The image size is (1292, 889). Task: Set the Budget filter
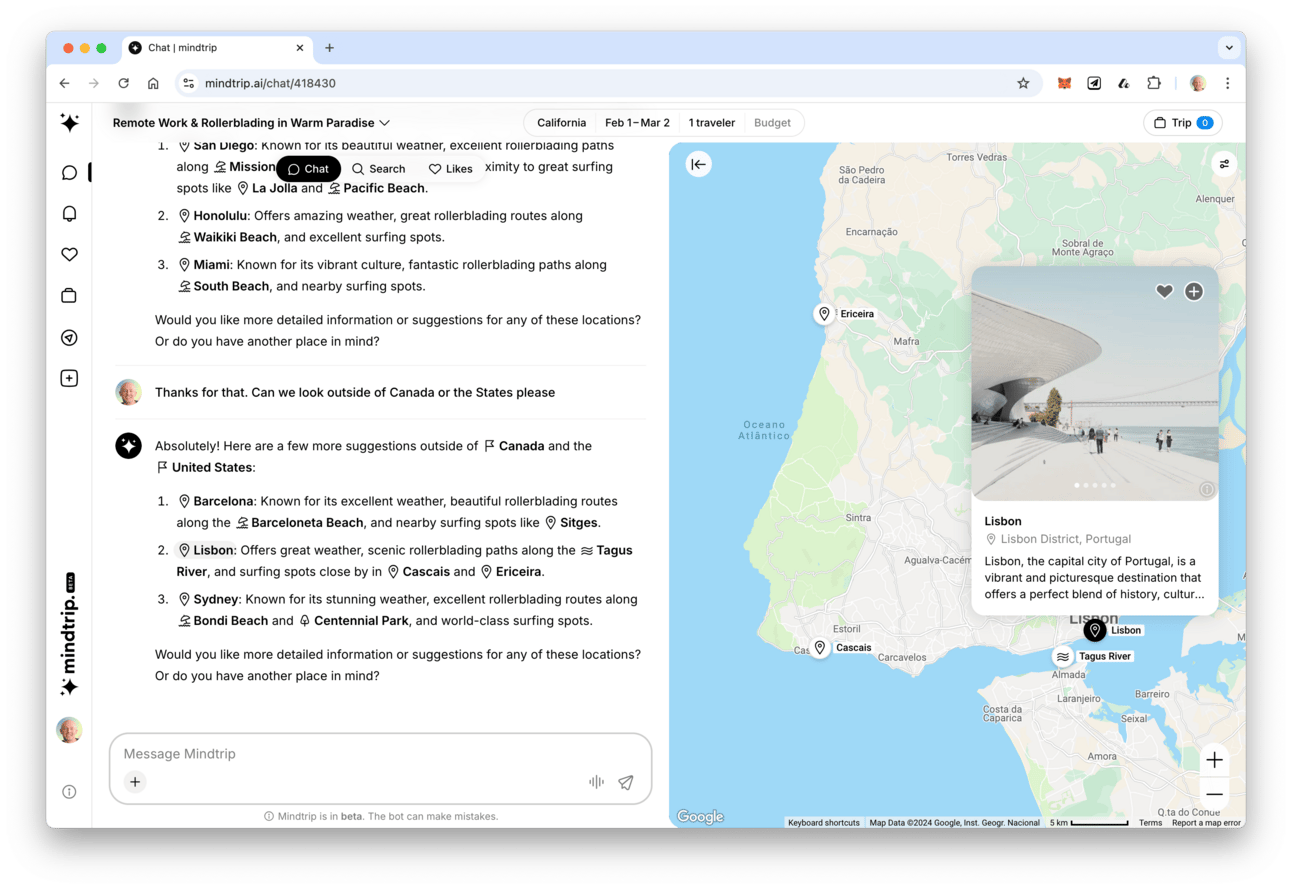click(772, 123)
